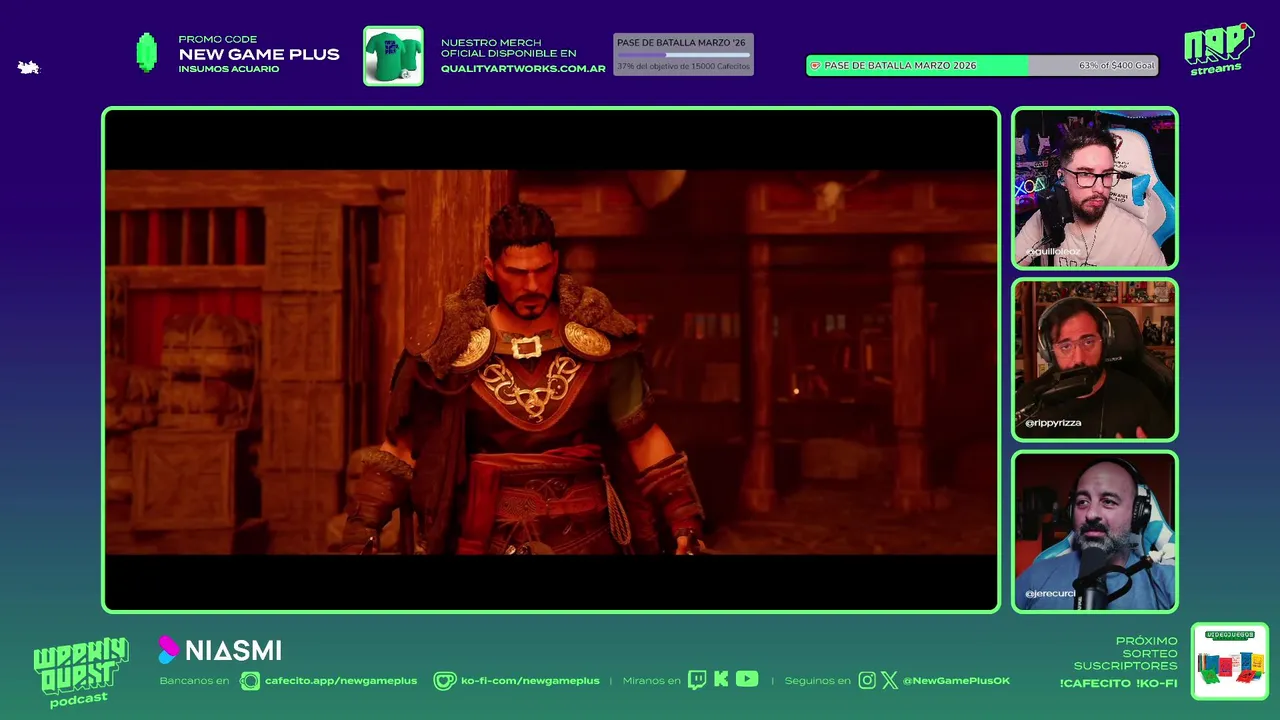Click the INSUMOS ACUARIO text
The image size is (1280, 720).
point(229,69)
